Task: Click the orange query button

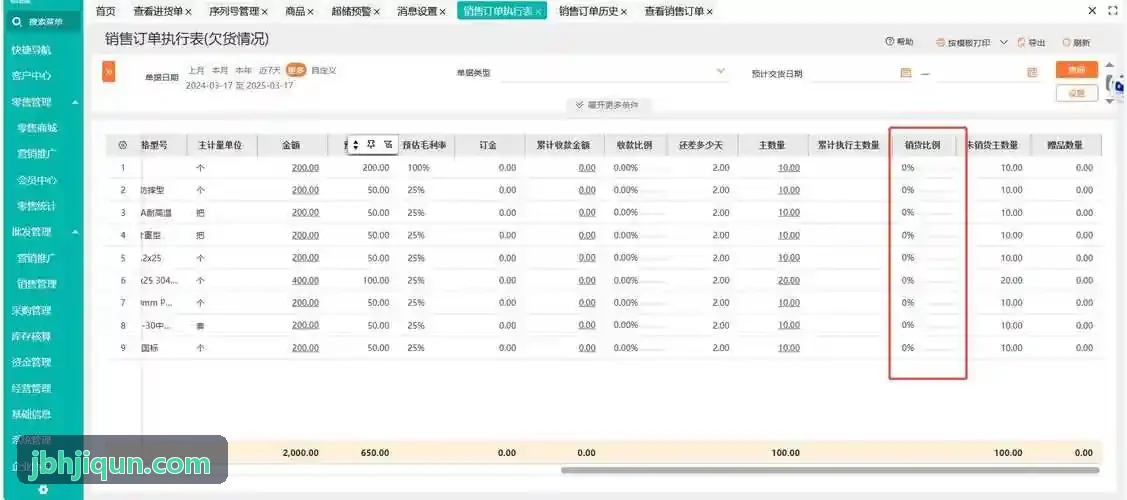Action: point(1077,70)
